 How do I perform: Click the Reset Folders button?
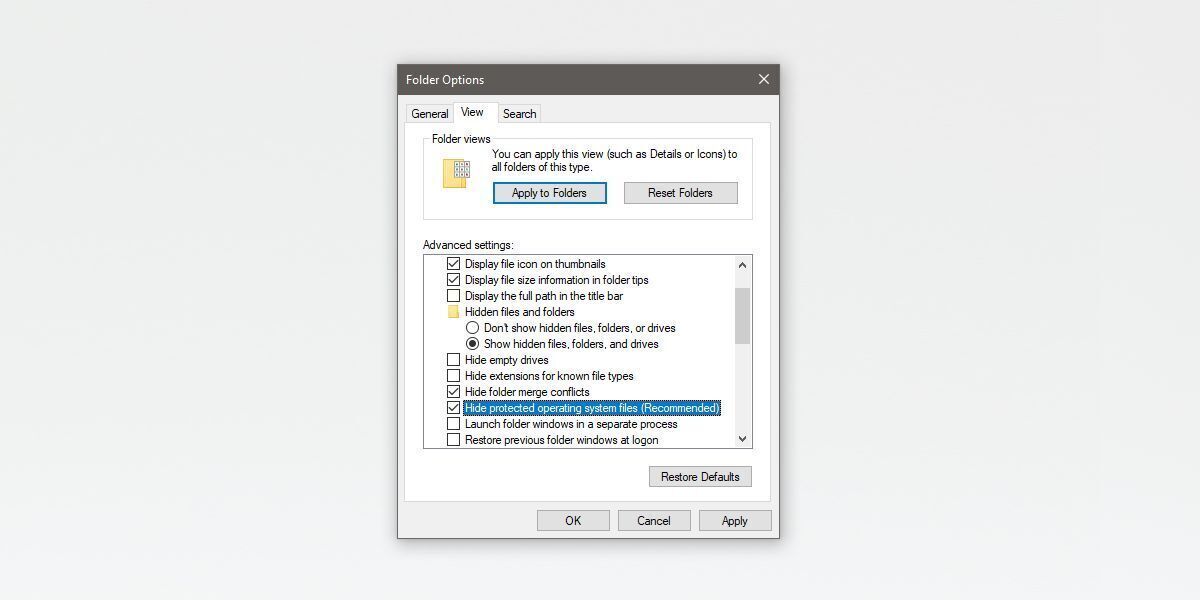[x=680, y=193]
